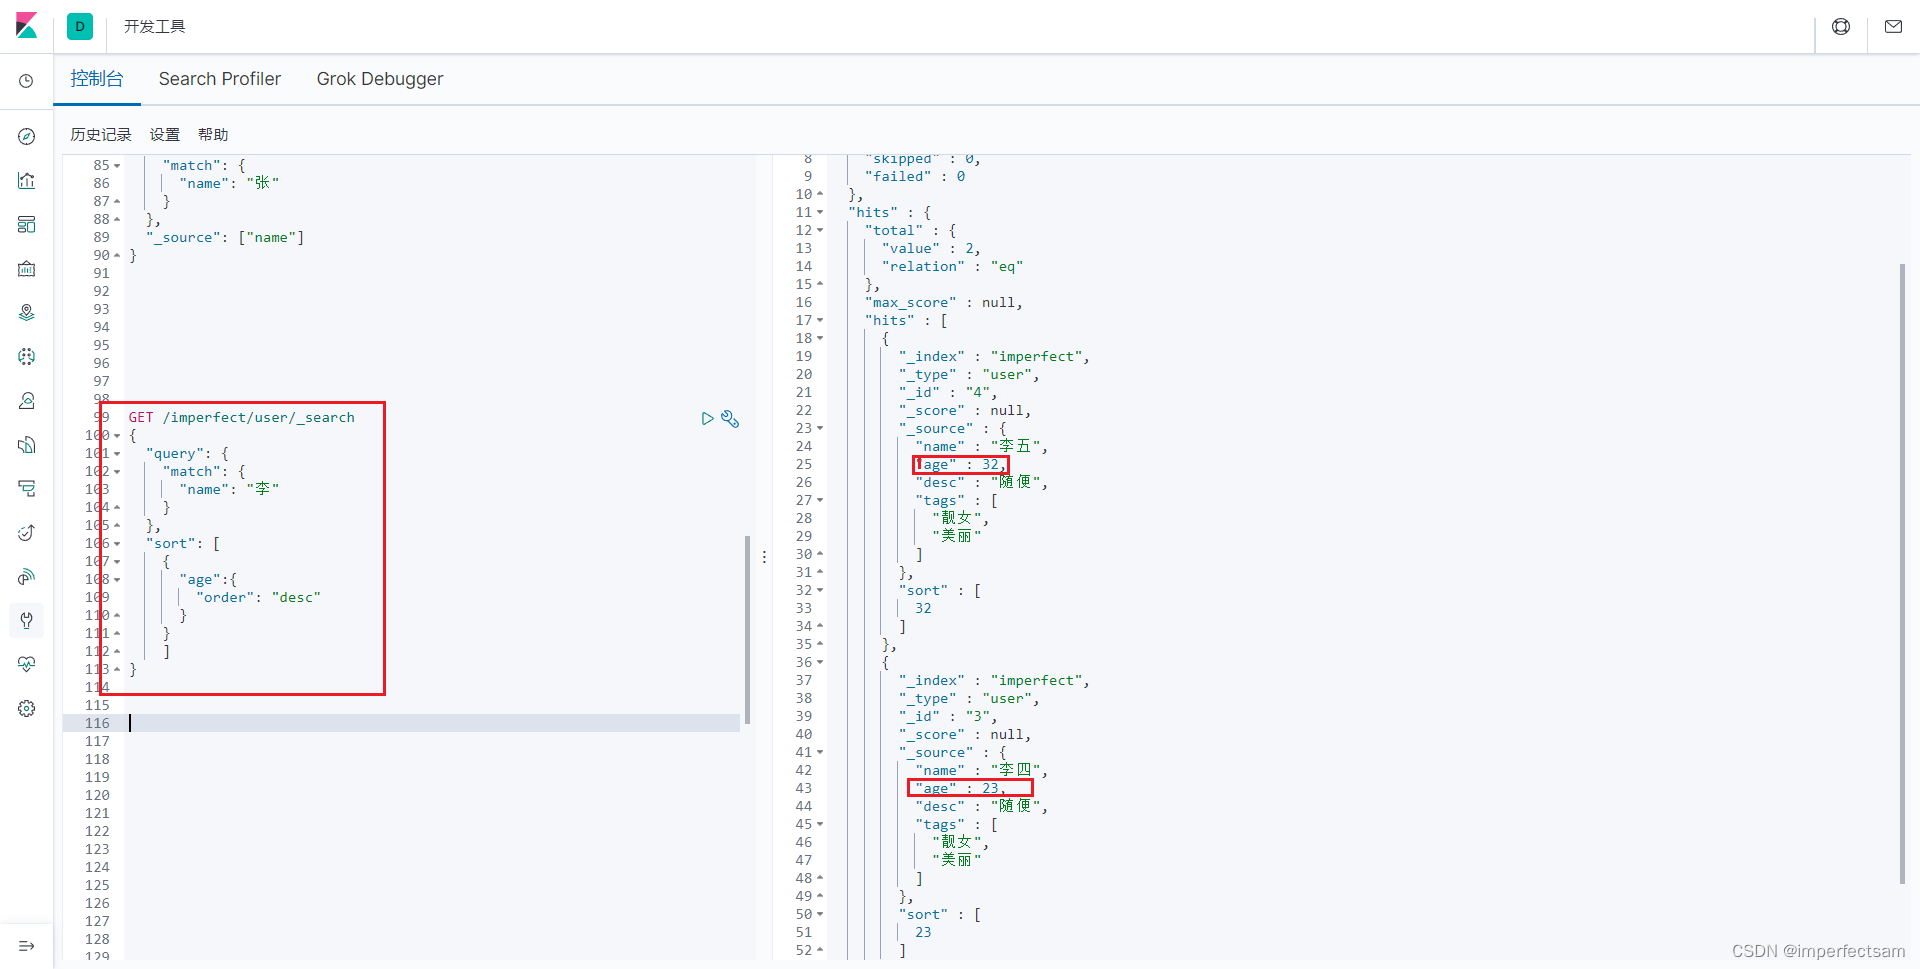Viewport: 1920px width, 969px height.
Task: Click GET /imperfect/user/_search request line
Action: click(241, 418)
